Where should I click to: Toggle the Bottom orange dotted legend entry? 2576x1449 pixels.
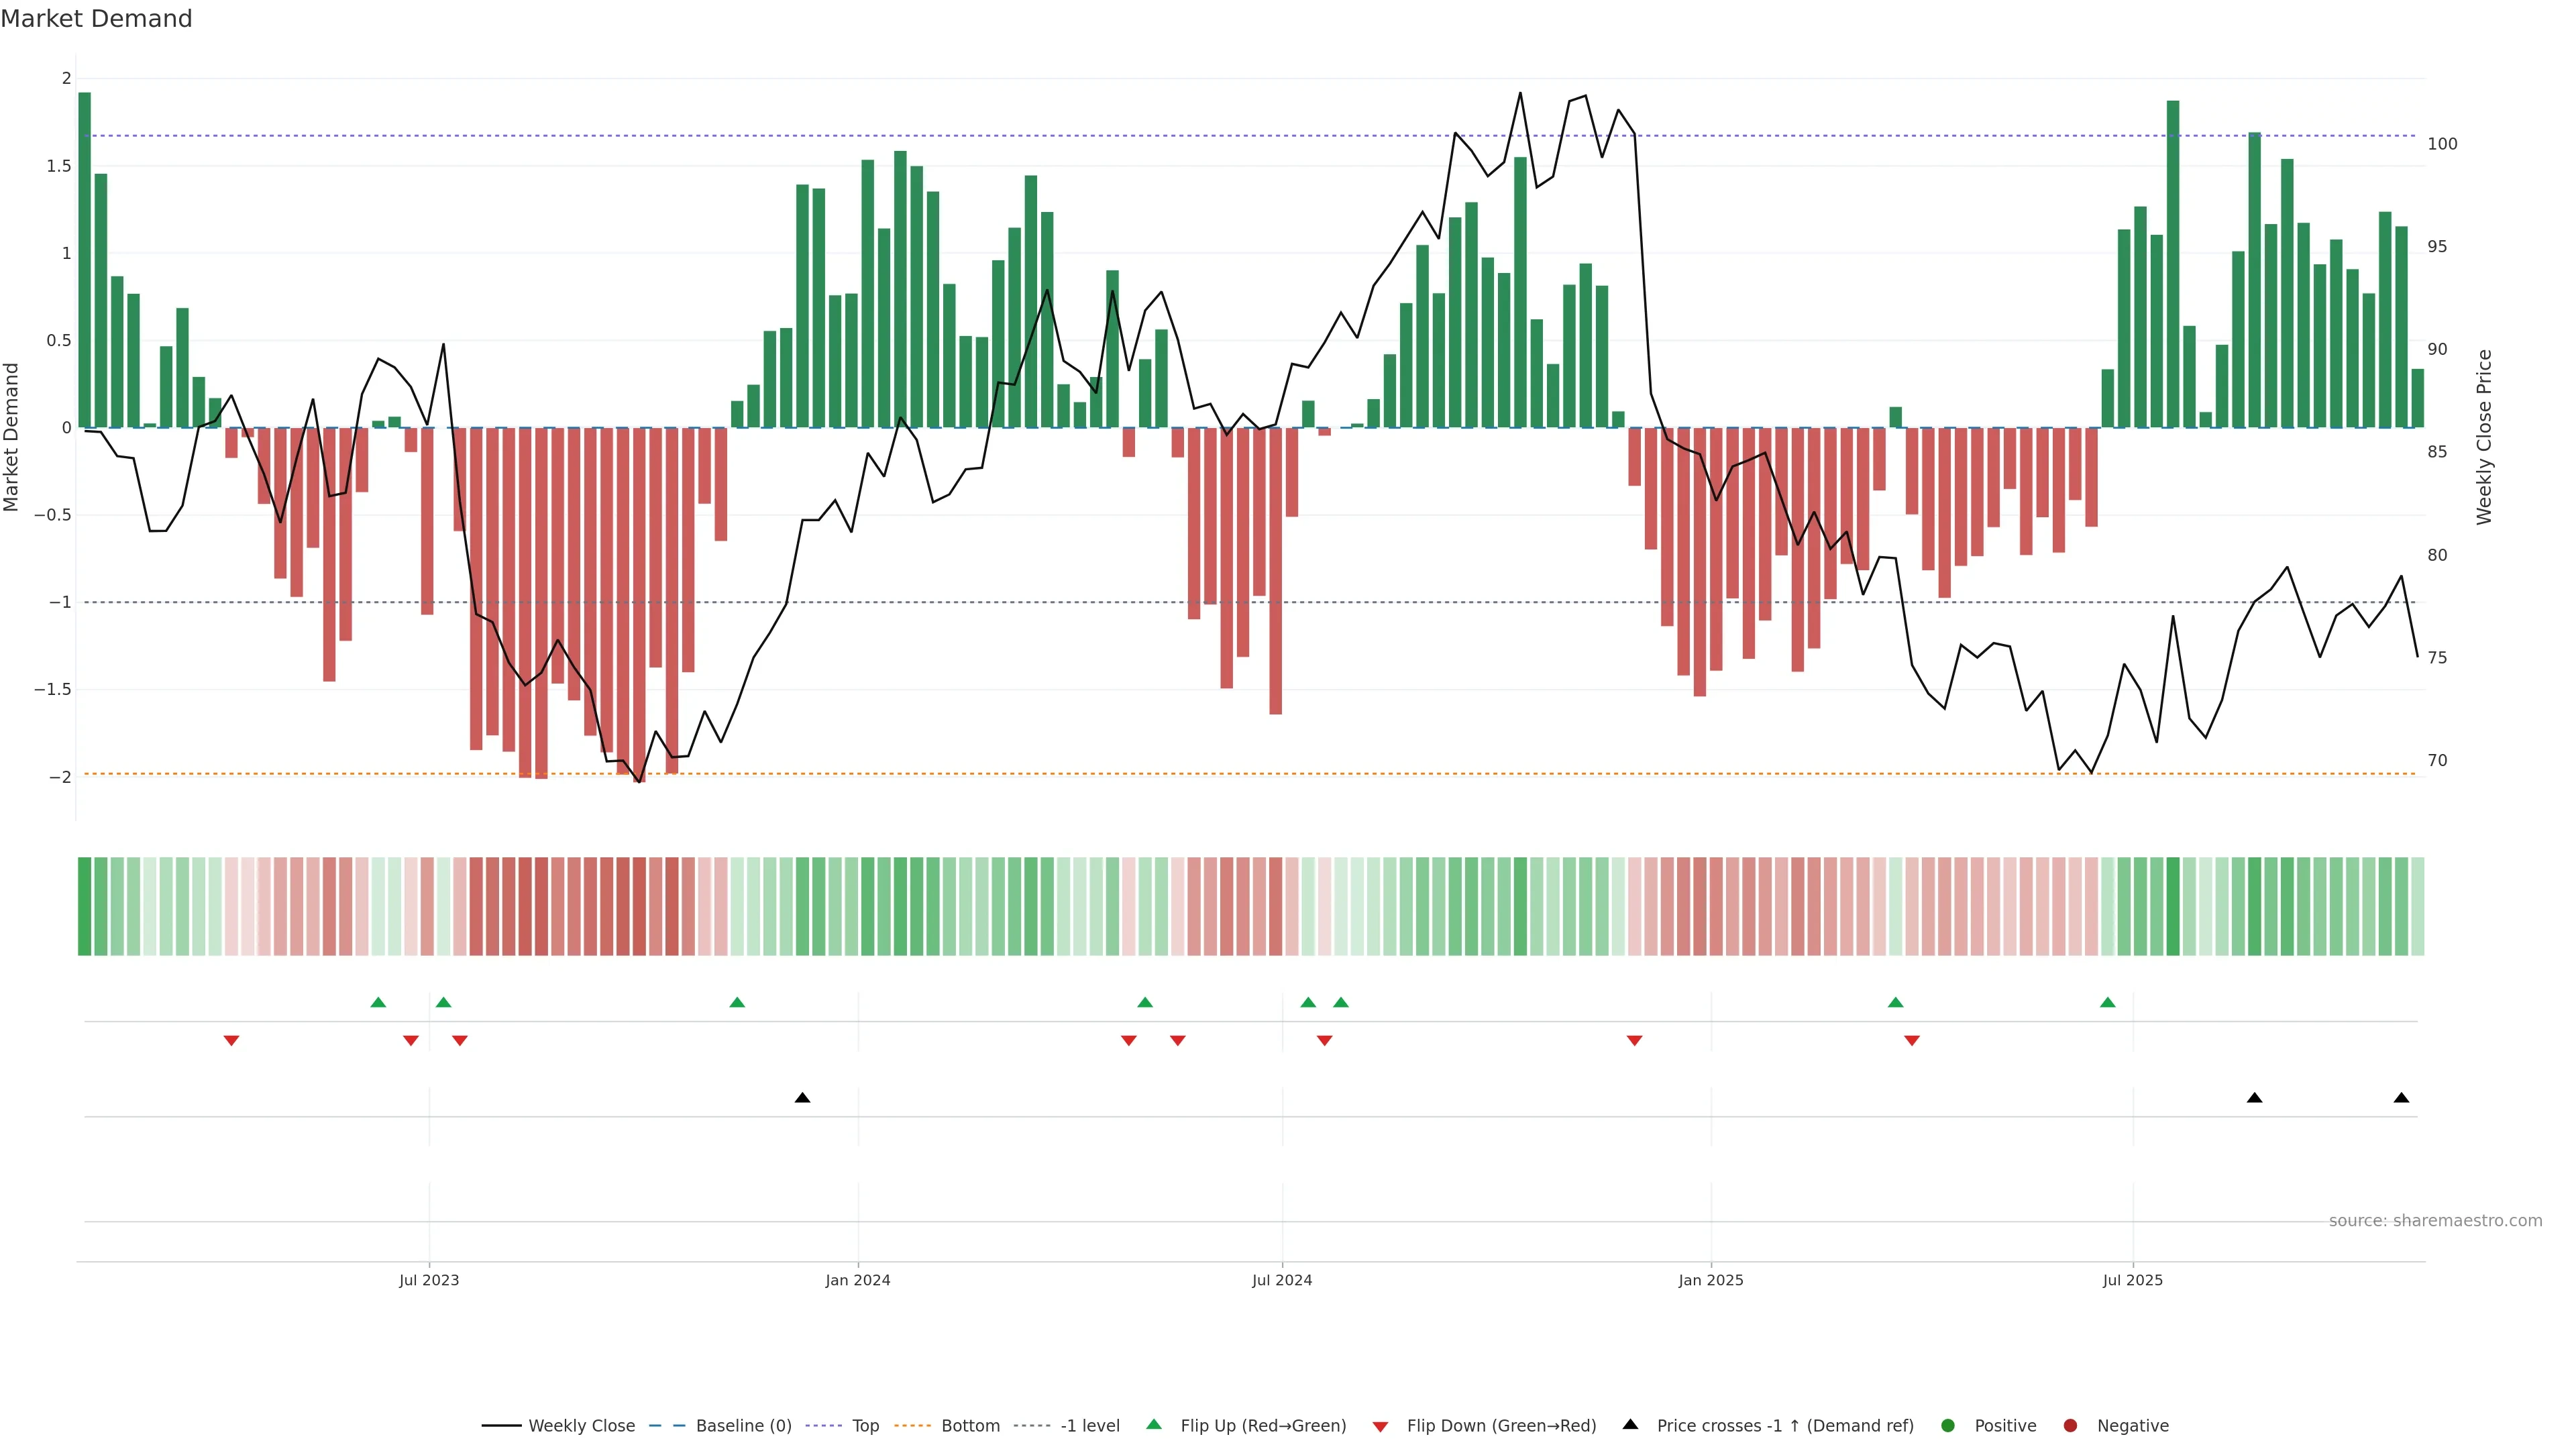click(x=970, y=1425)
